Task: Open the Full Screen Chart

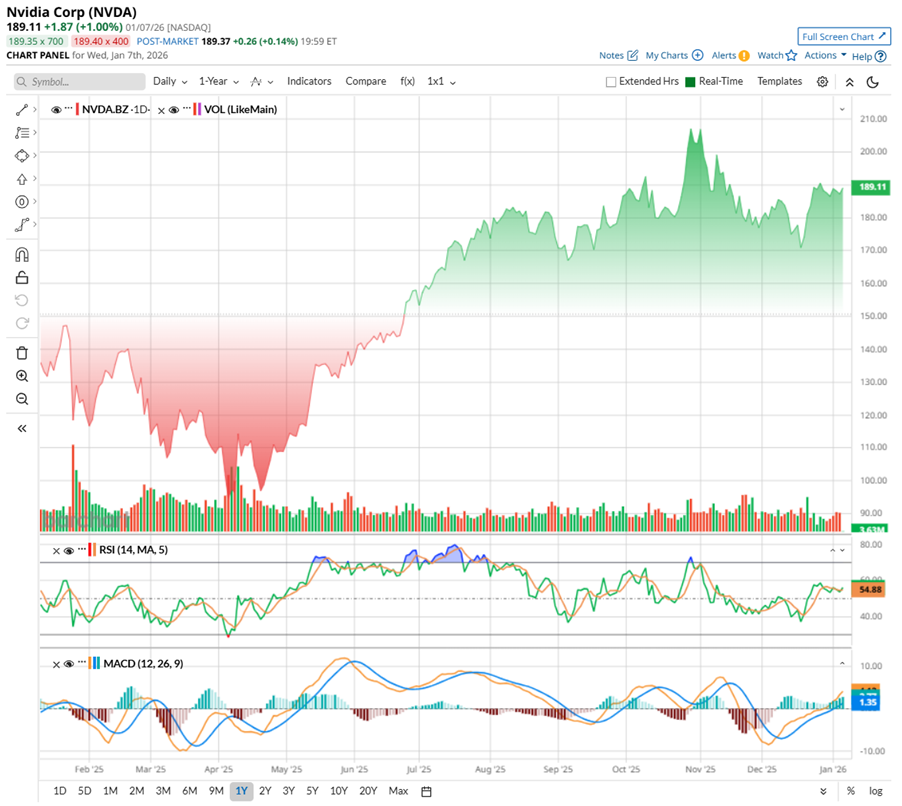Action: tap(844, 36)
